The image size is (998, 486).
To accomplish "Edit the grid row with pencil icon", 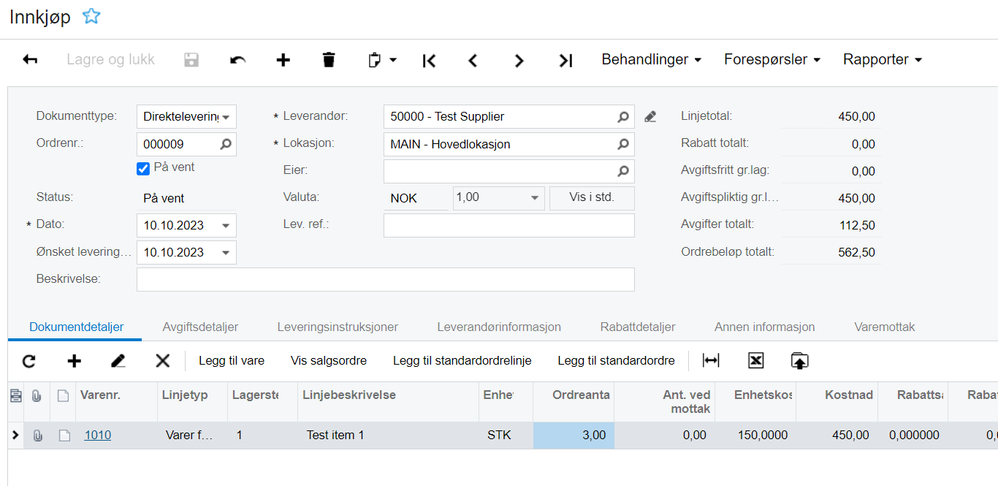I will (118, 361).
